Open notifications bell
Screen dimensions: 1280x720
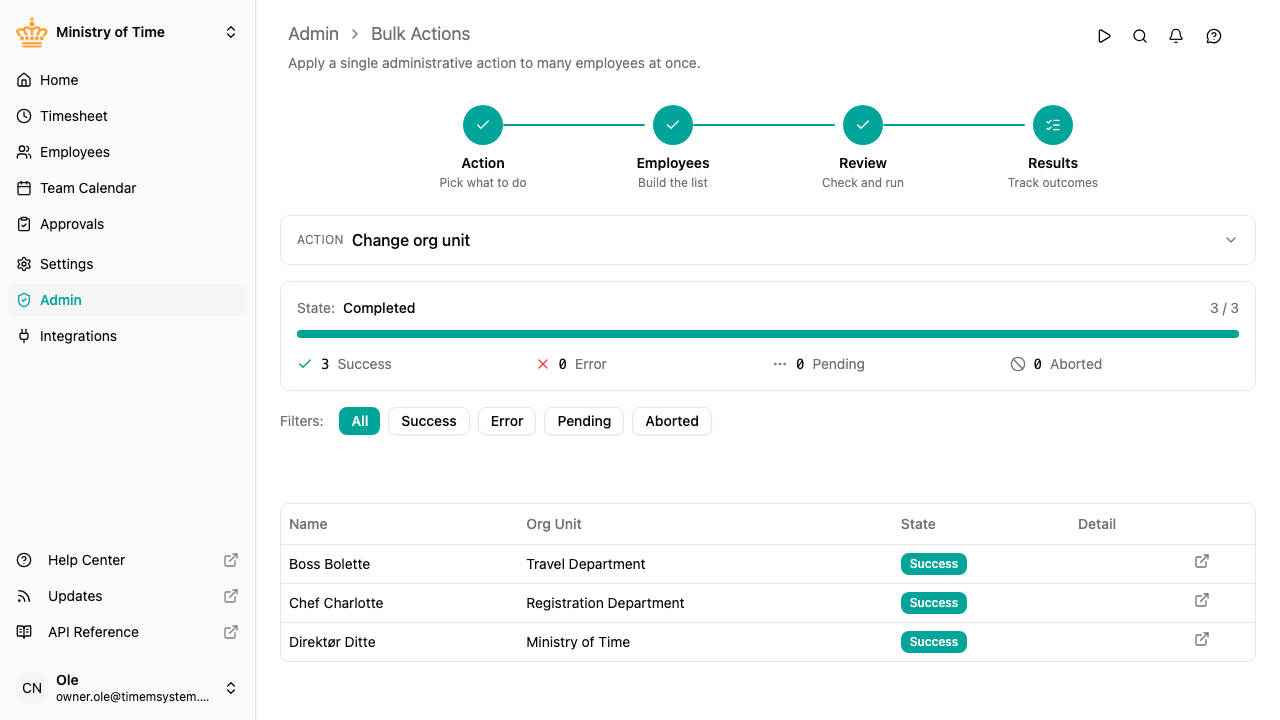tap(1176, 36)
